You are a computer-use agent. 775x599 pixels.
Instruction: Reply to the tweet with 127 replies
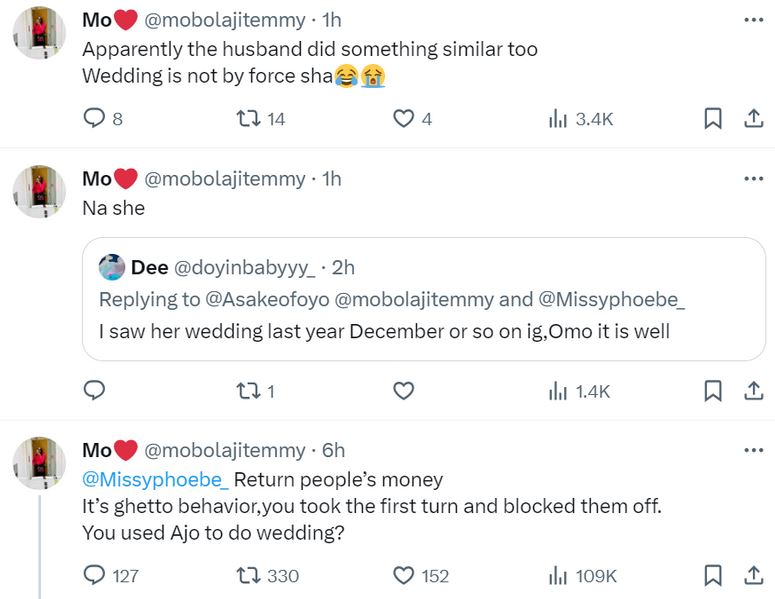click(94, 575)
